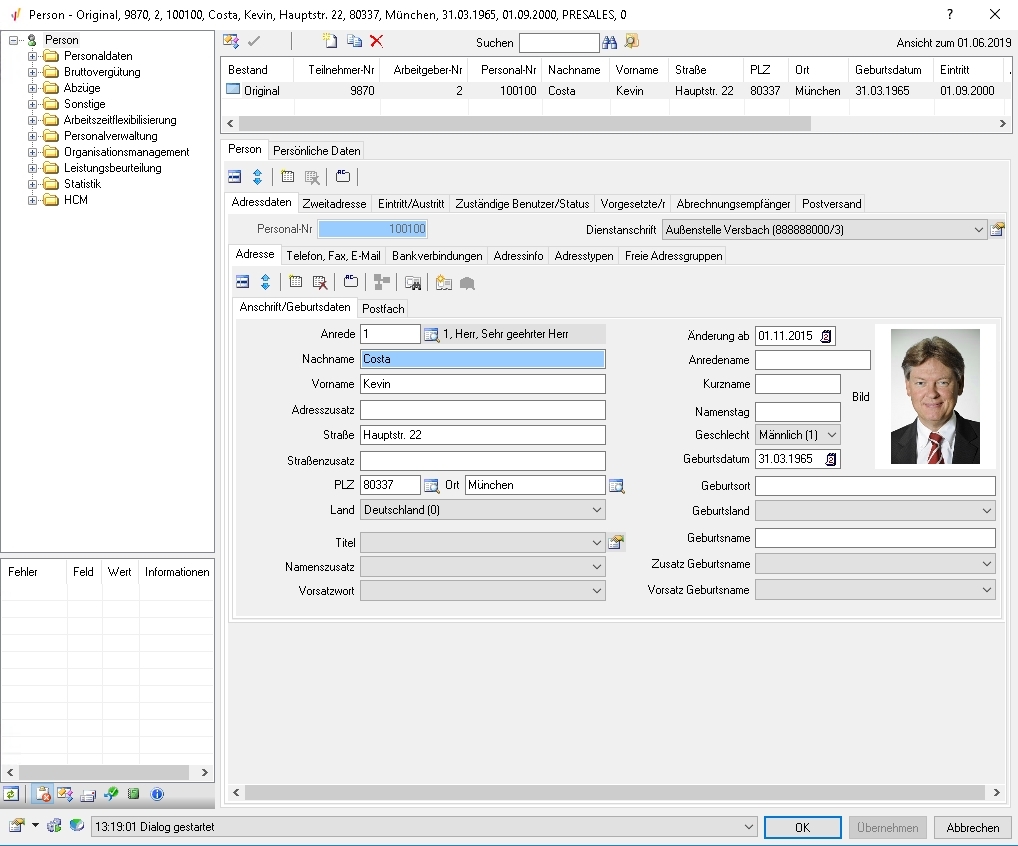Open the Geschlecht dropdown

(830, 435)
